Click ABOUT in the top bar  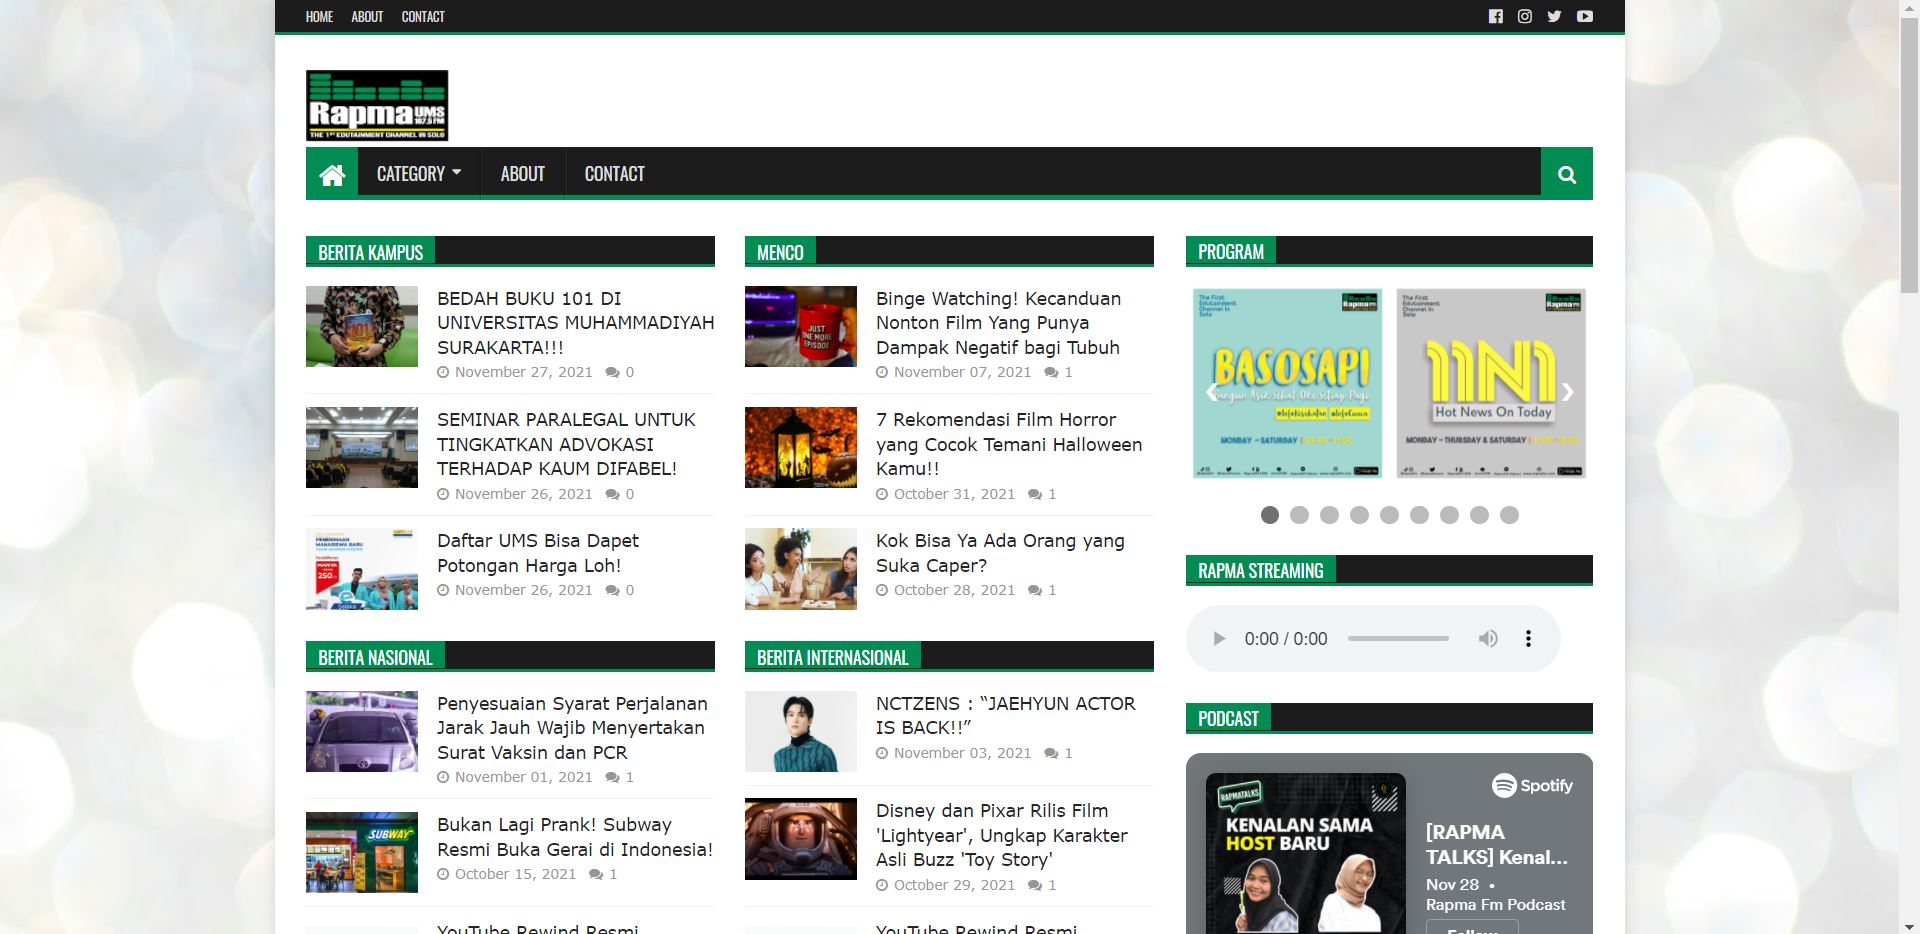pos(367,16)
